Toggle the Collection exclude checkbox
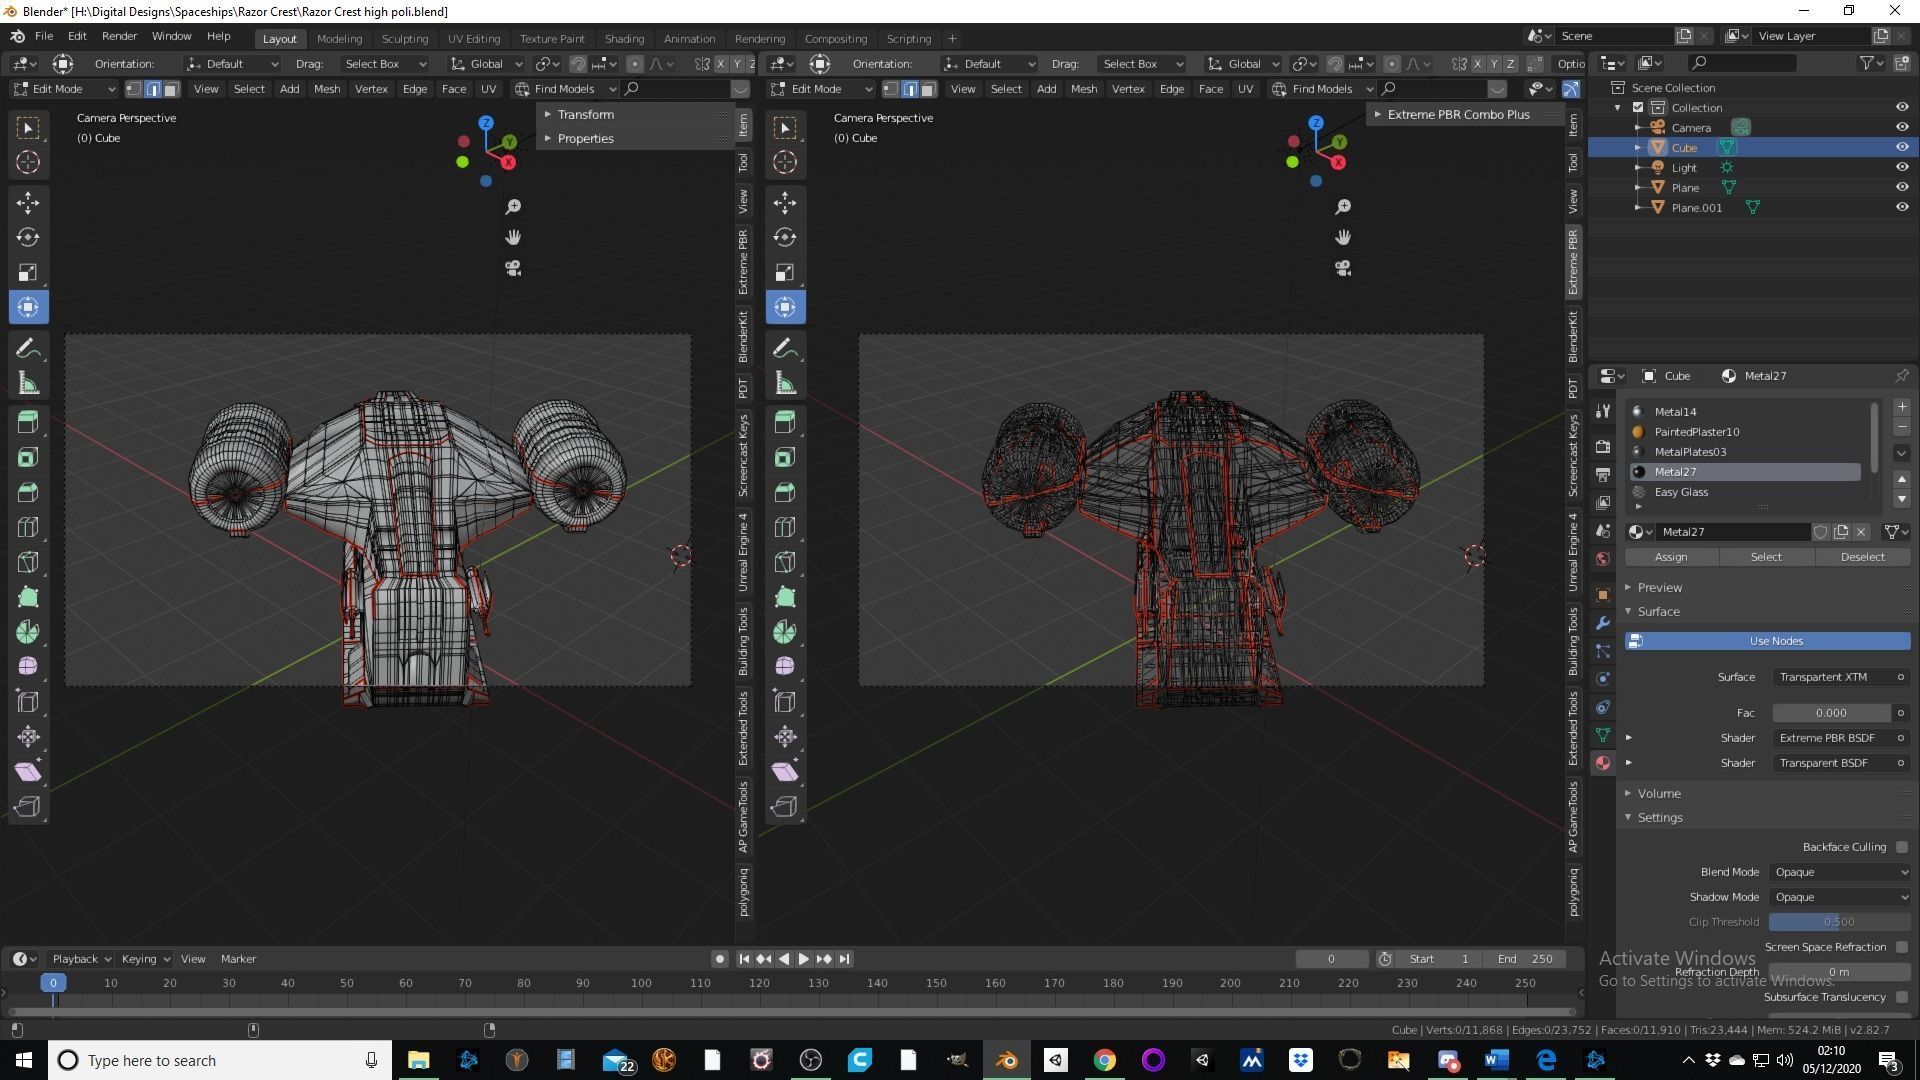Viewport: 1920px width, 1080px height. tap(1638, 107)
